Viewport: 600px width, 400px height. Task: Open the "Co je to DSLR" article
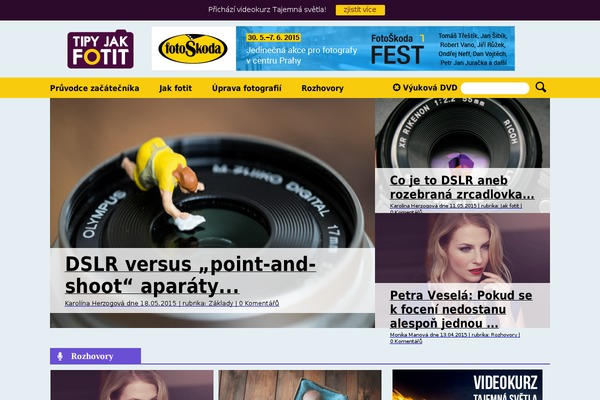pos(462,187)
